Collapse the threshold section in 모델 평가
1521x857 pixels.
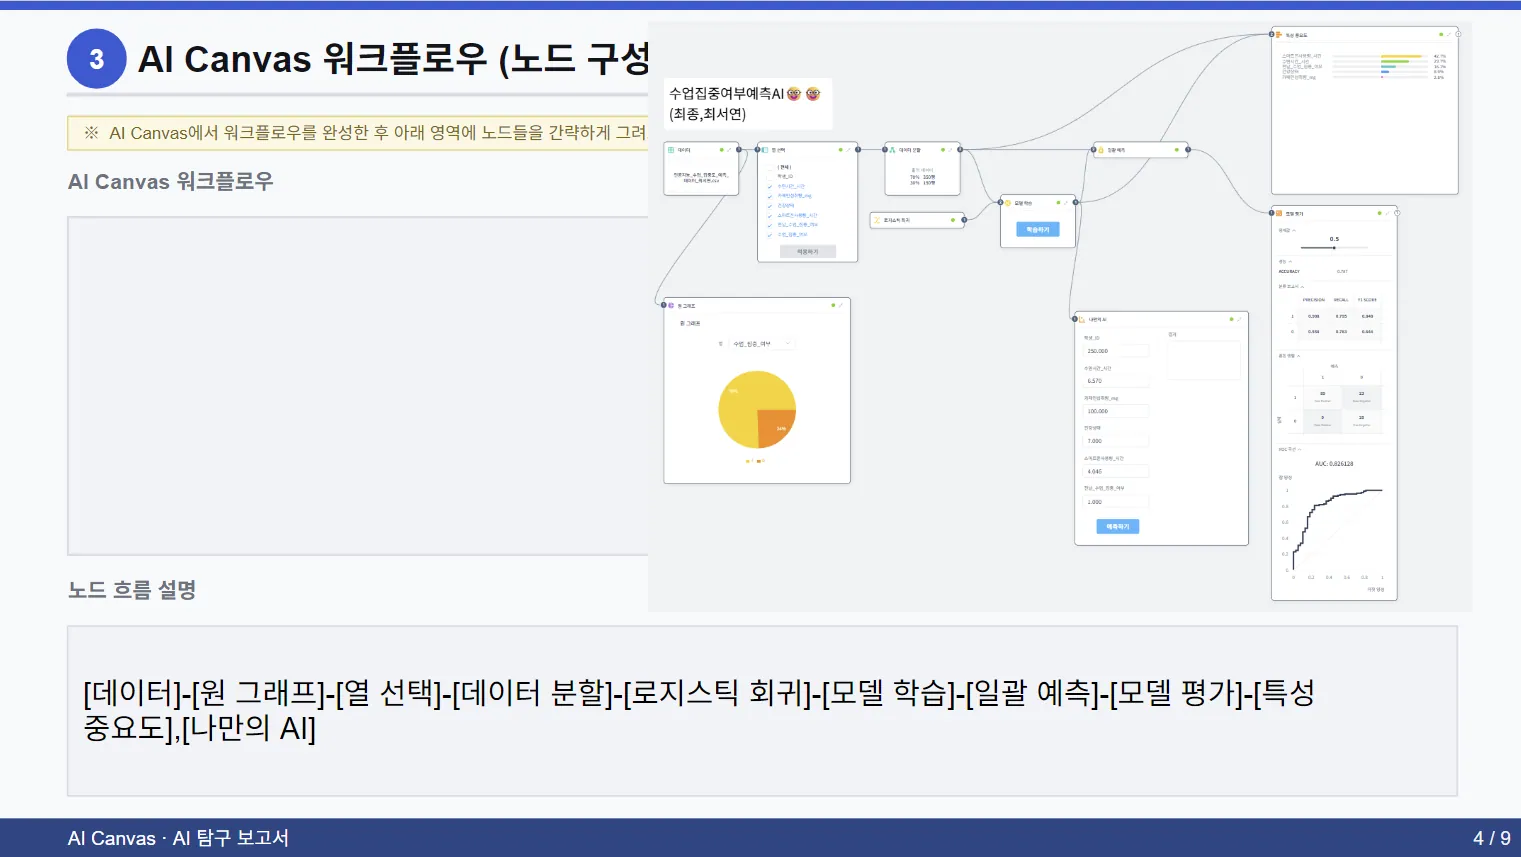(1294, 230)
